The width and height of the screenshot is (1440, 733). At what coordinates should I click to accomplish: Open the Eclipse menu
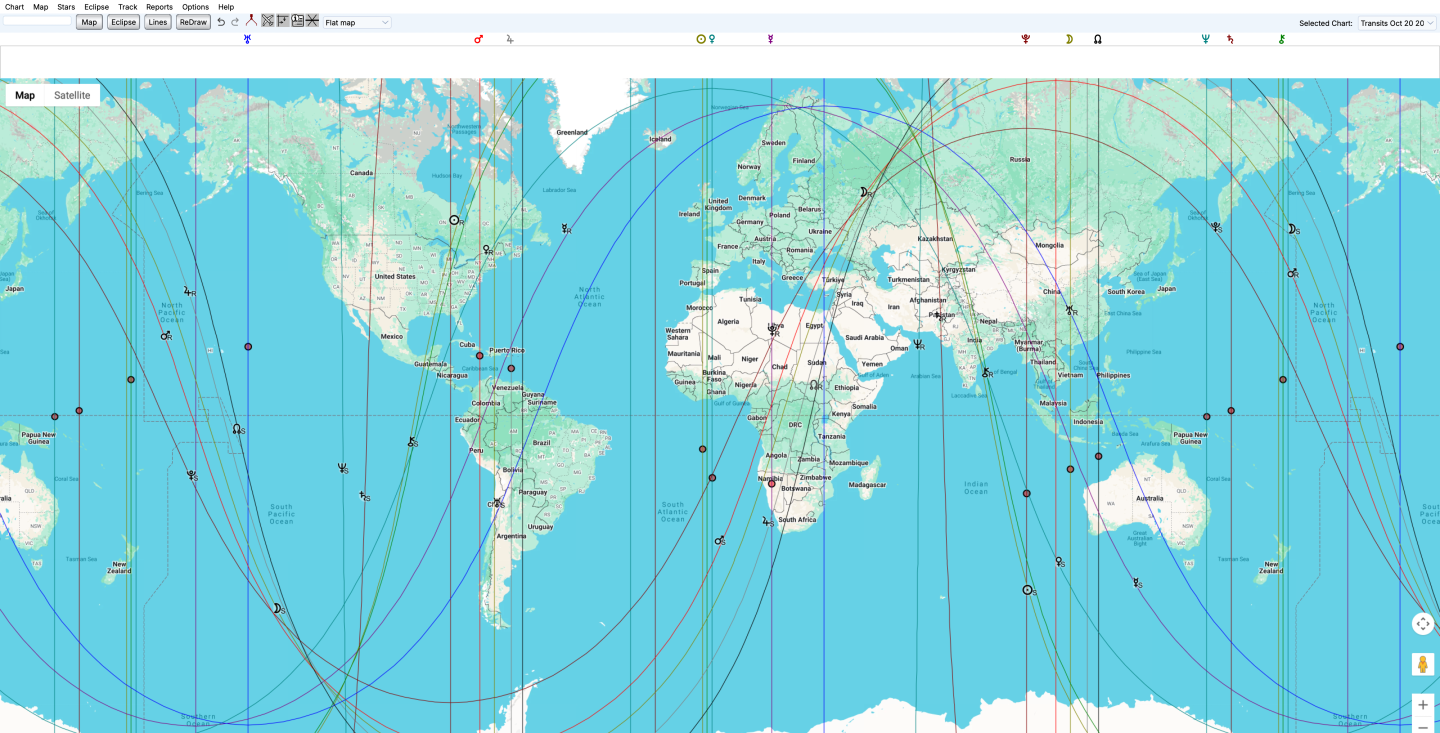[97, 7]
